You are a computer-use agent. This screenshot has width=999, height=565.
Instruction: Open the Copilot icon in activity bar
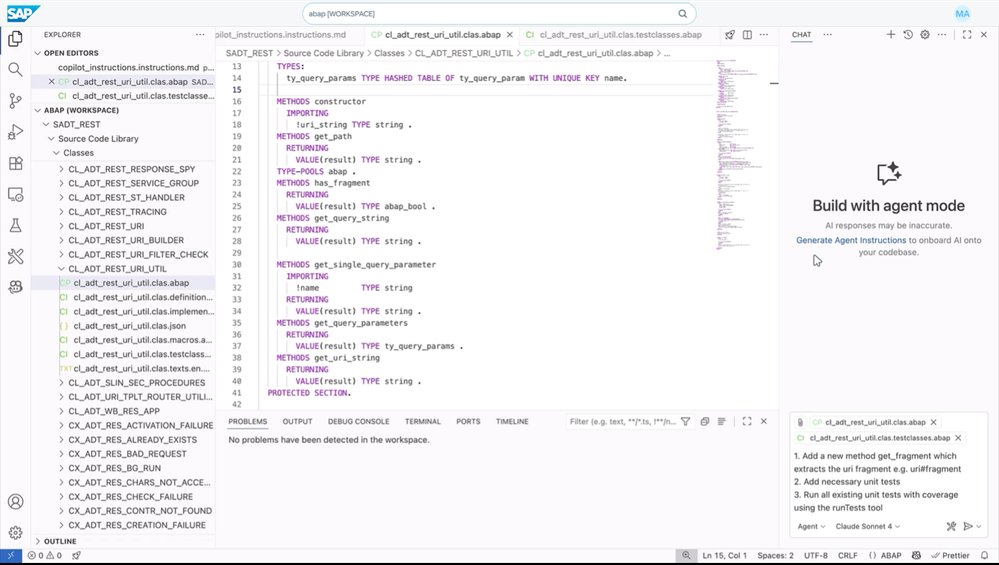pyautogui.click(x=15, y=287)
